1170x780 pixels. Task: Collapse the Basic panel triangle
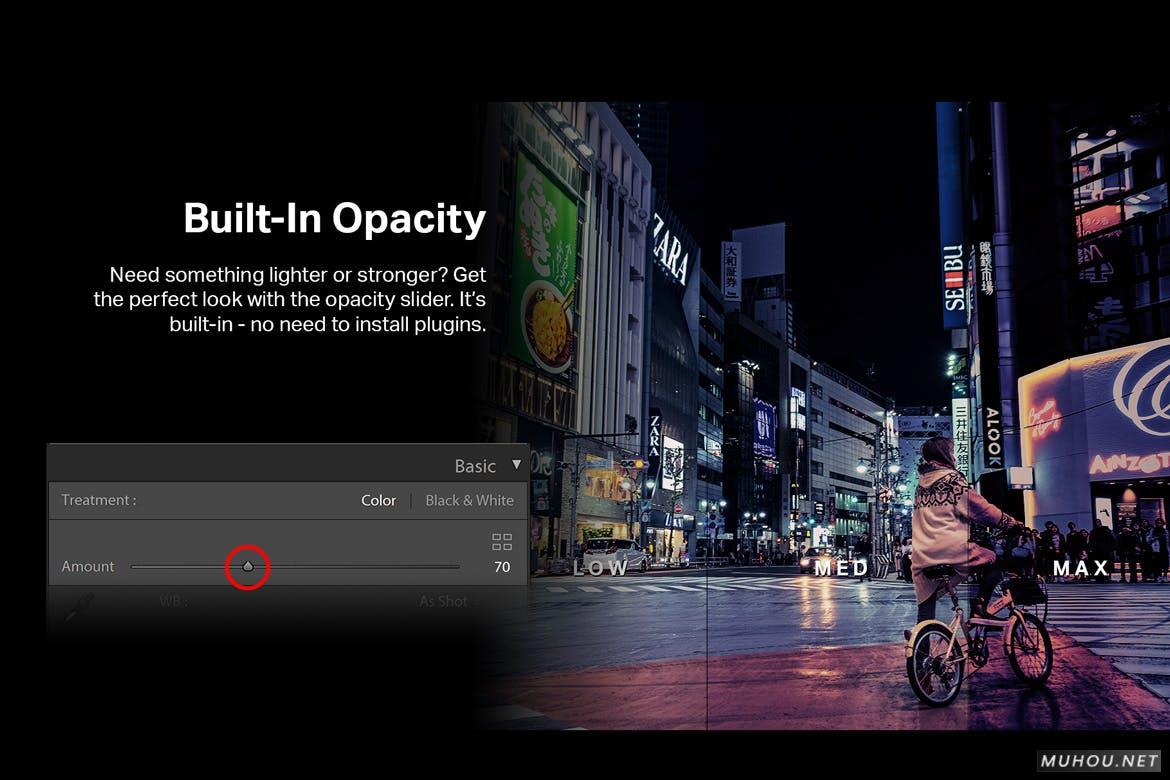click(516, 465)
